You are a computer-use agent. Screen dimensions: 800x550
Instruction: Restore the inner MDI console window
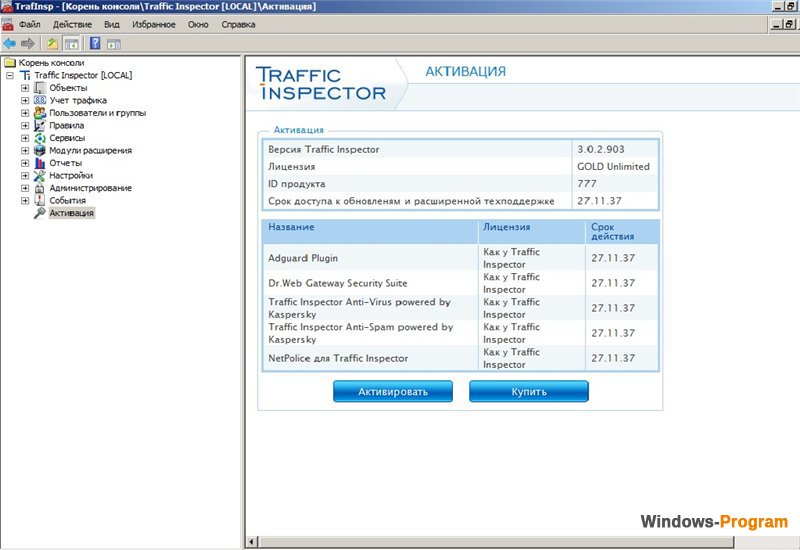click(x=789, y=24)
